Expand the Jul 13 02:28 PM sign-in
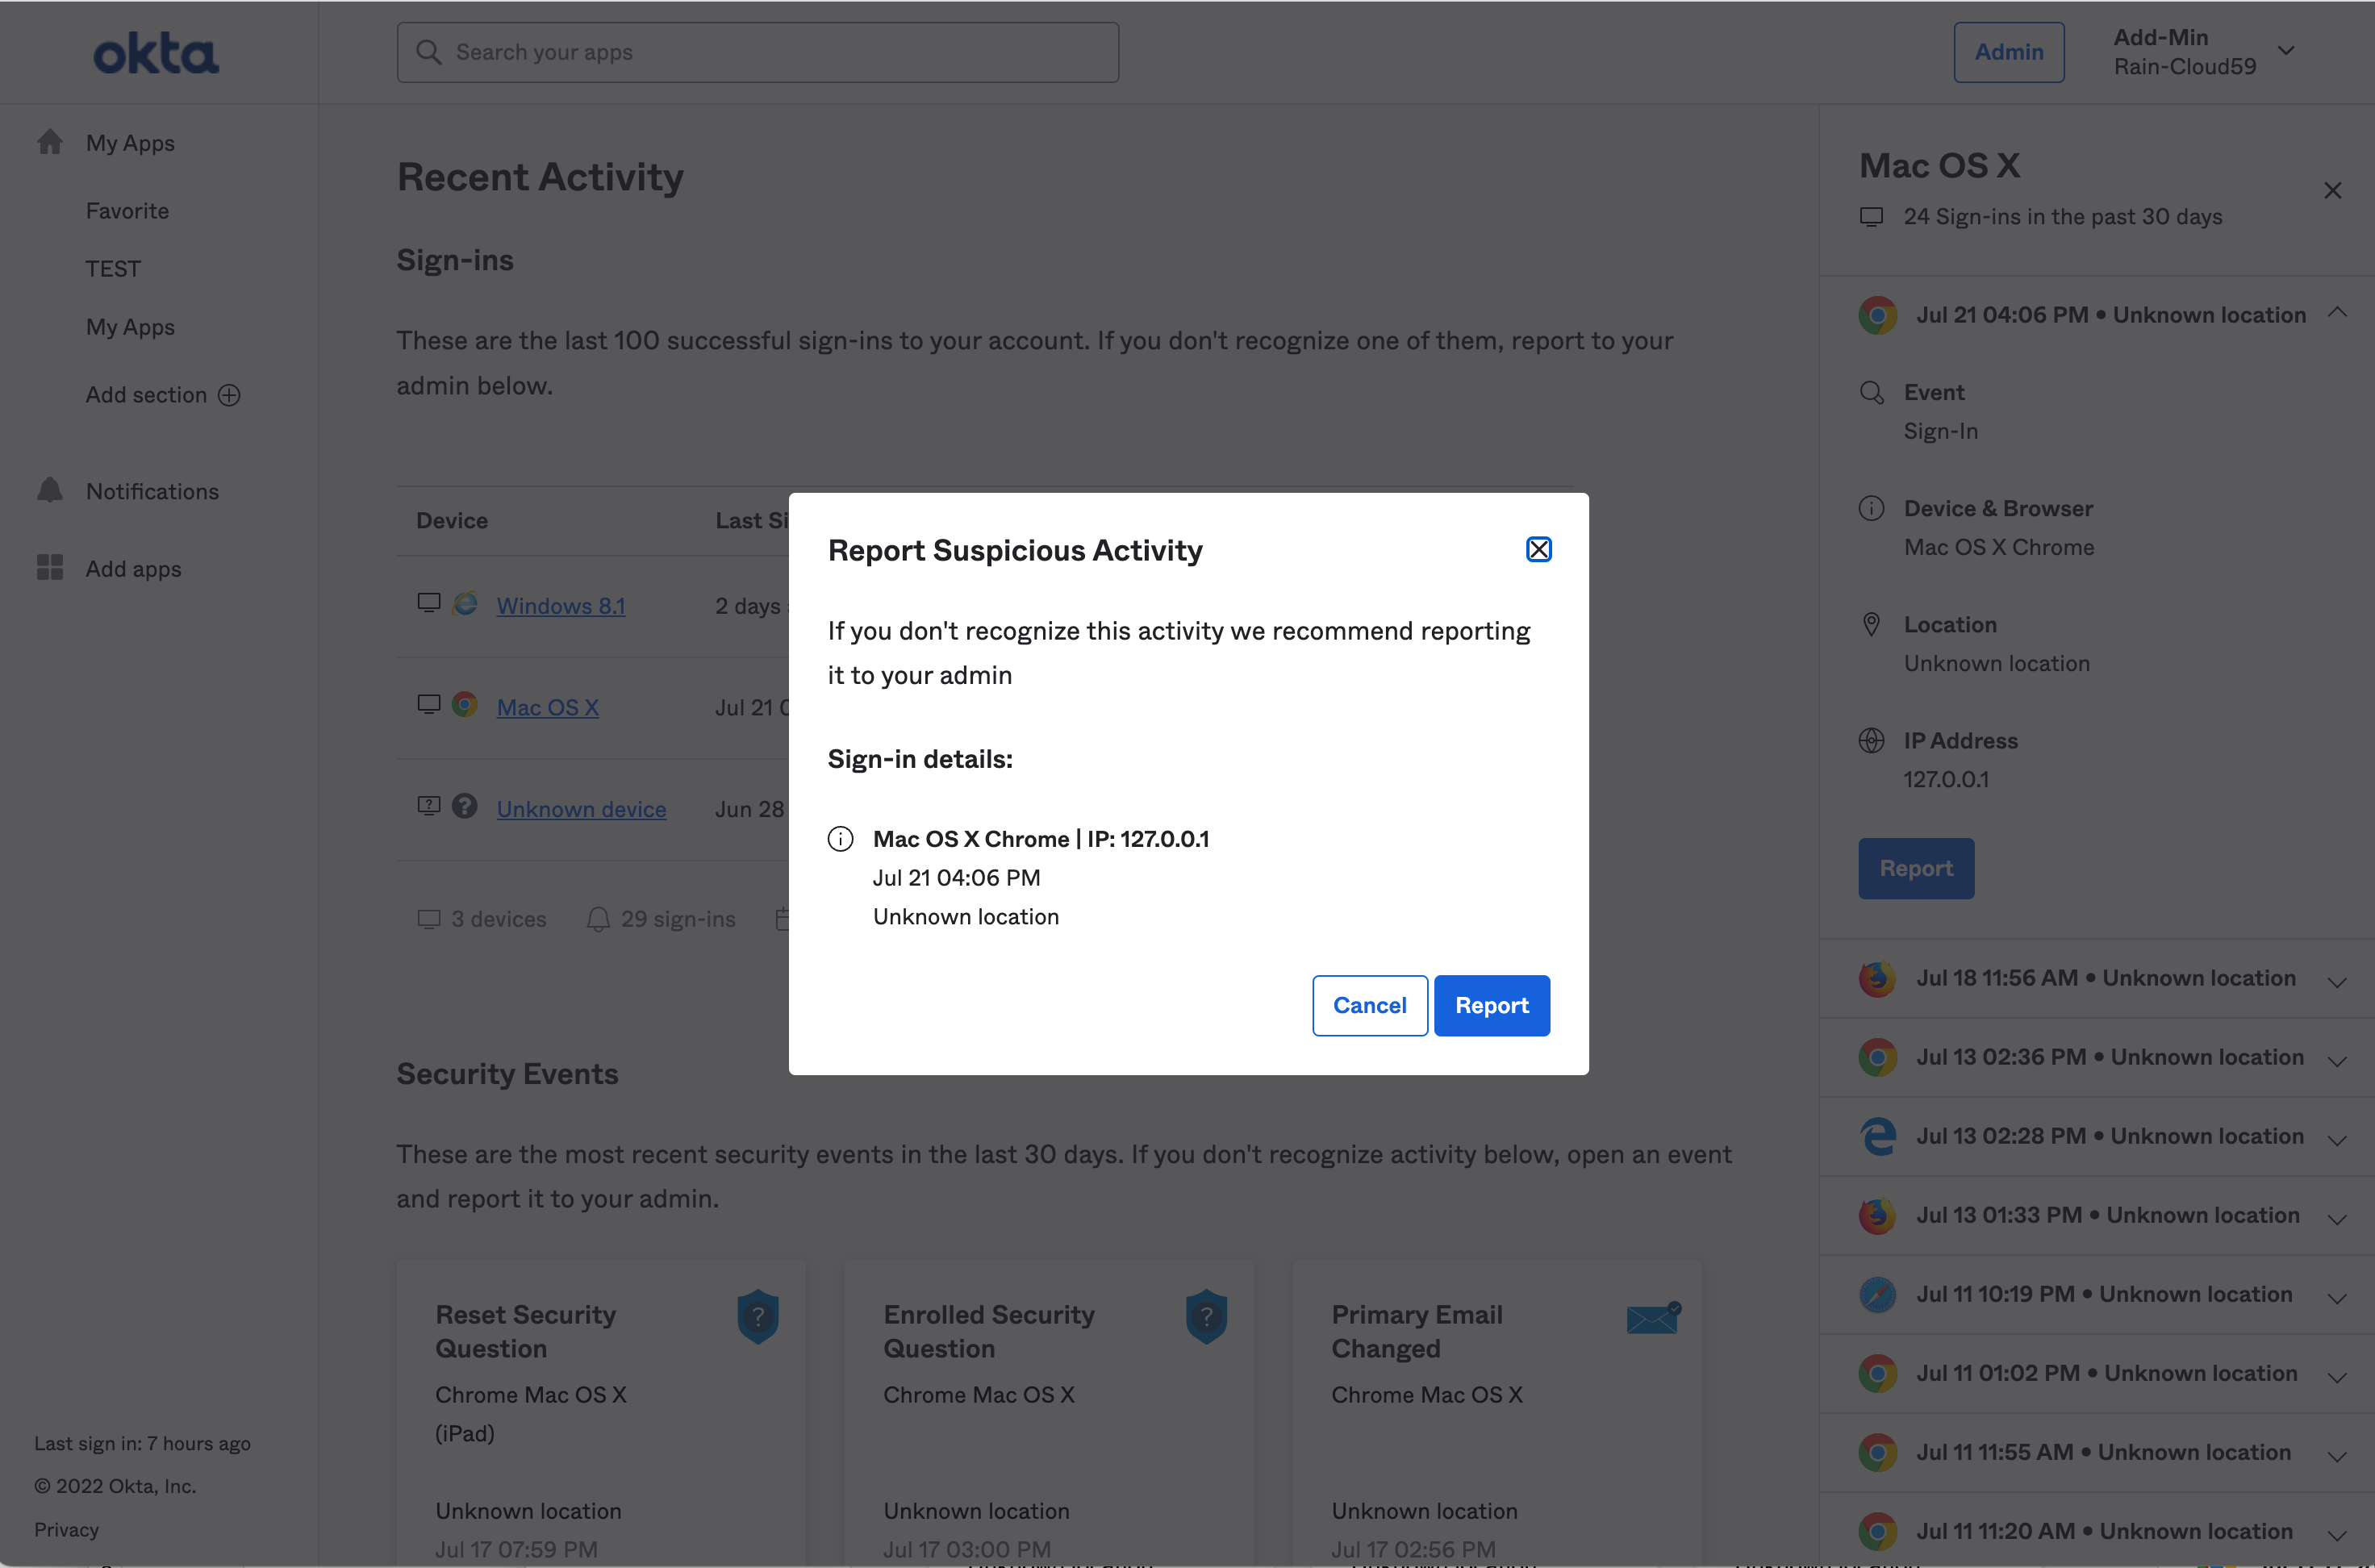Image resolution: width=2375 pixels, height=1568 pixels. (x=2336, y=1139)
